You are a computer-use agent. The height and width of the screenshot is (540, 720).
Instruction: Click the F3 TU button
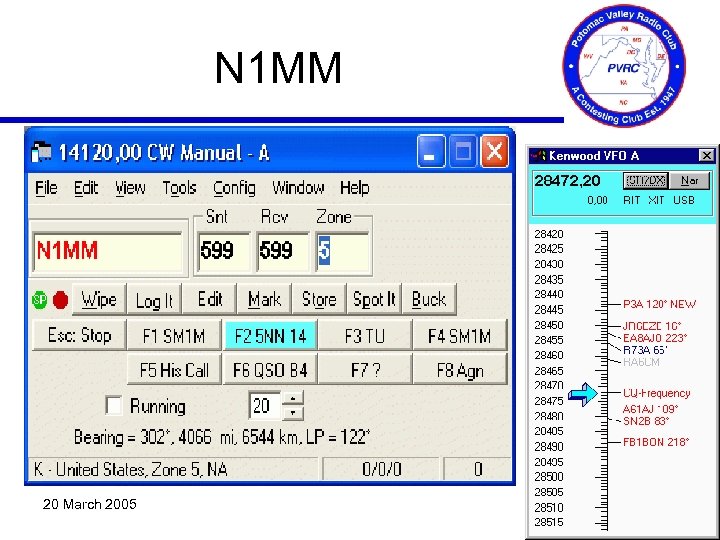365,336
